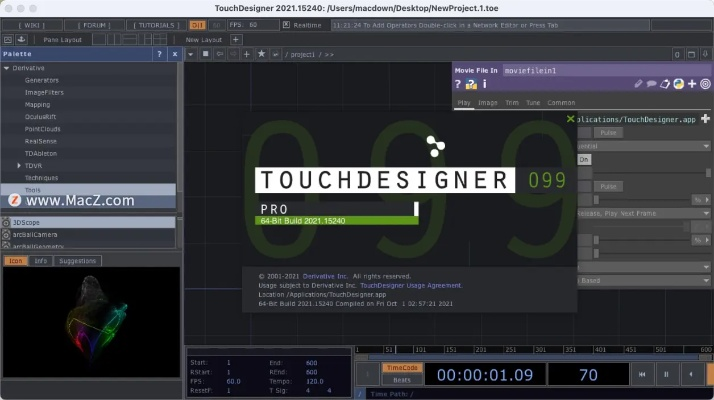Click the operator info 'i' icon
The height and width of the screenshot is (400, 714).
(484, 85)
